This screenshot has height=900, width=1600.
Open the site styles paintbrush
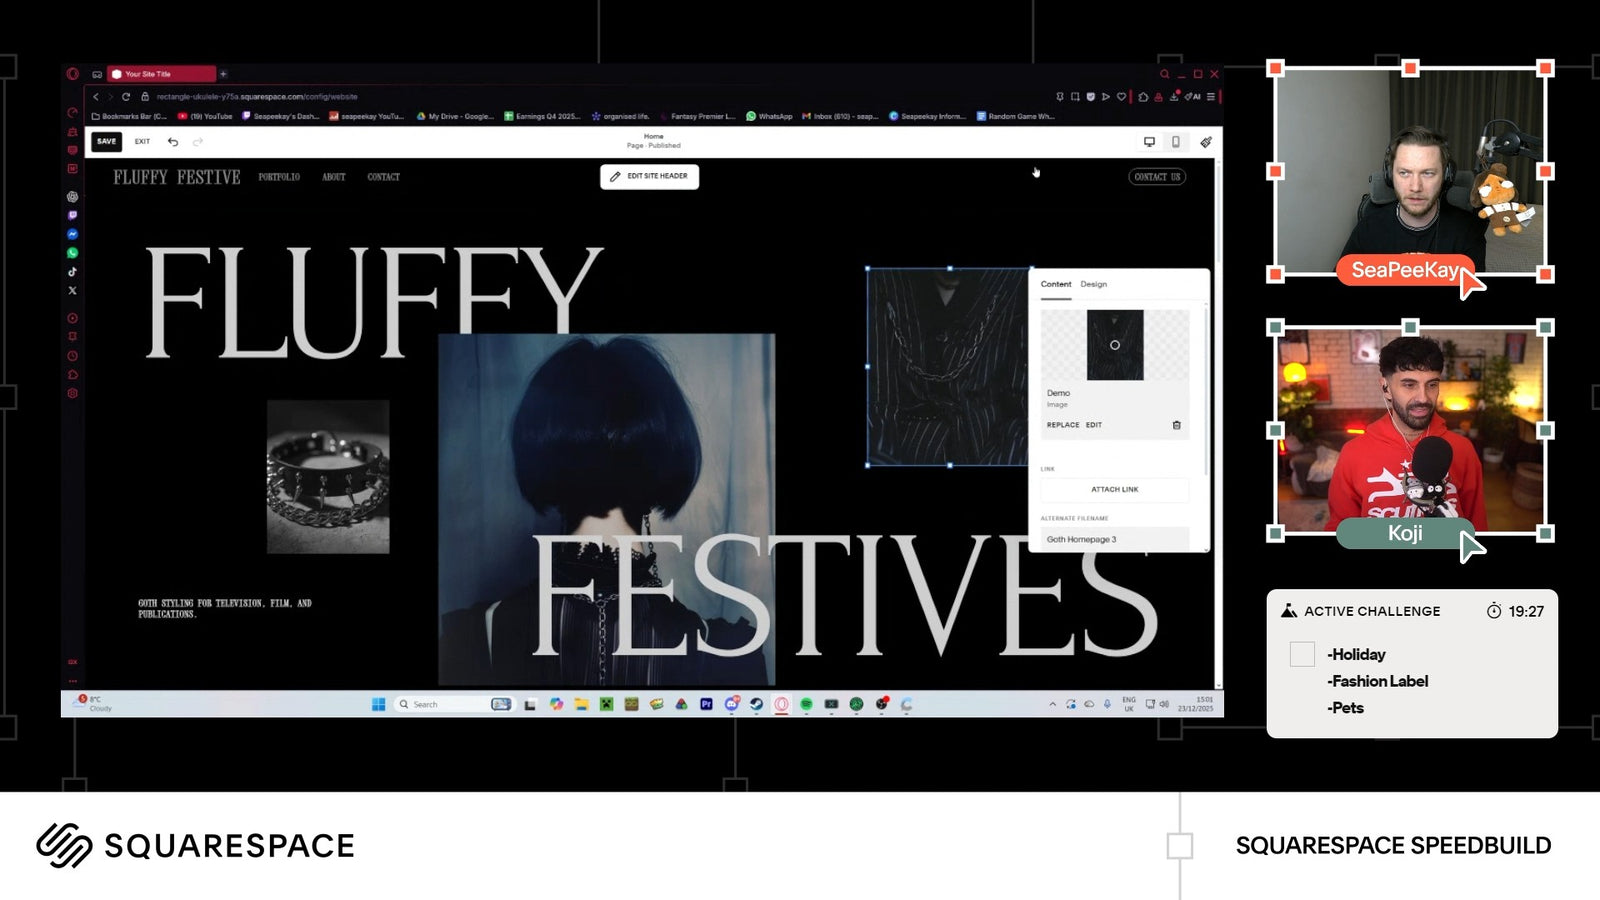pyautogui.click(x=1206, y=142)
